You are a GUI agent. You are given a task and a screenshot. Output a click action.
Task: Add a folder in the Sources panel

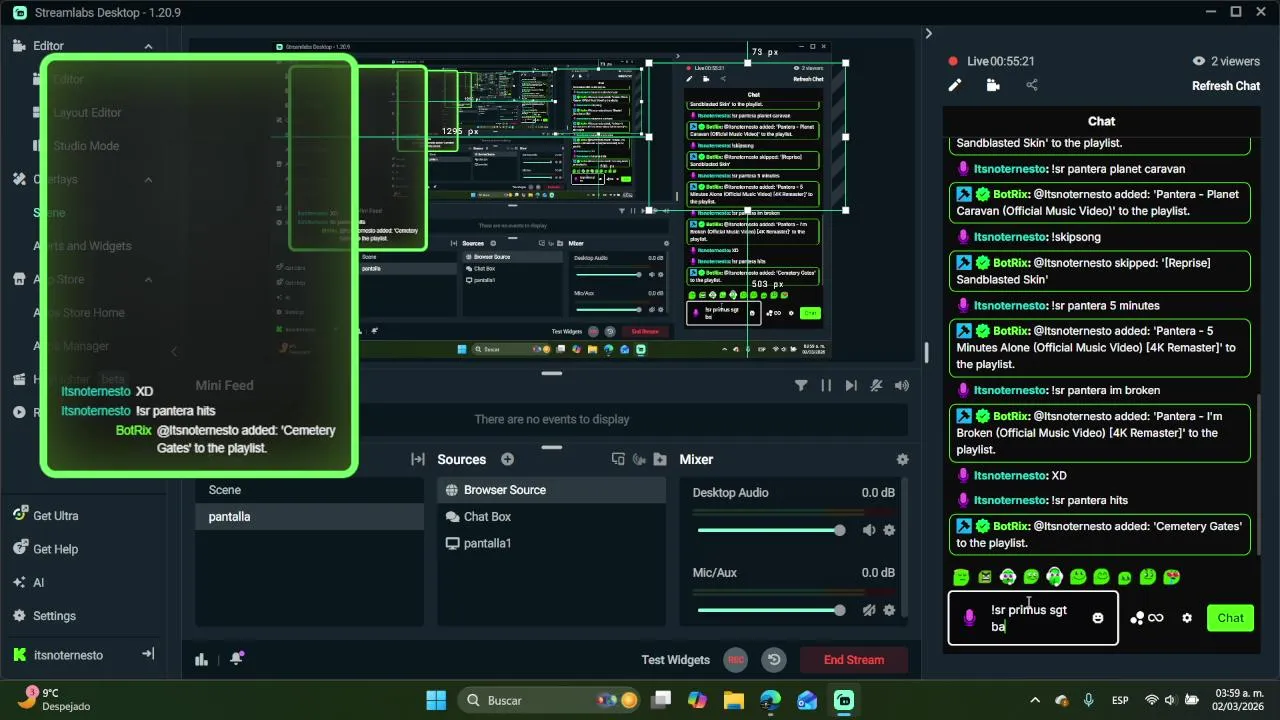click(660, 459)
